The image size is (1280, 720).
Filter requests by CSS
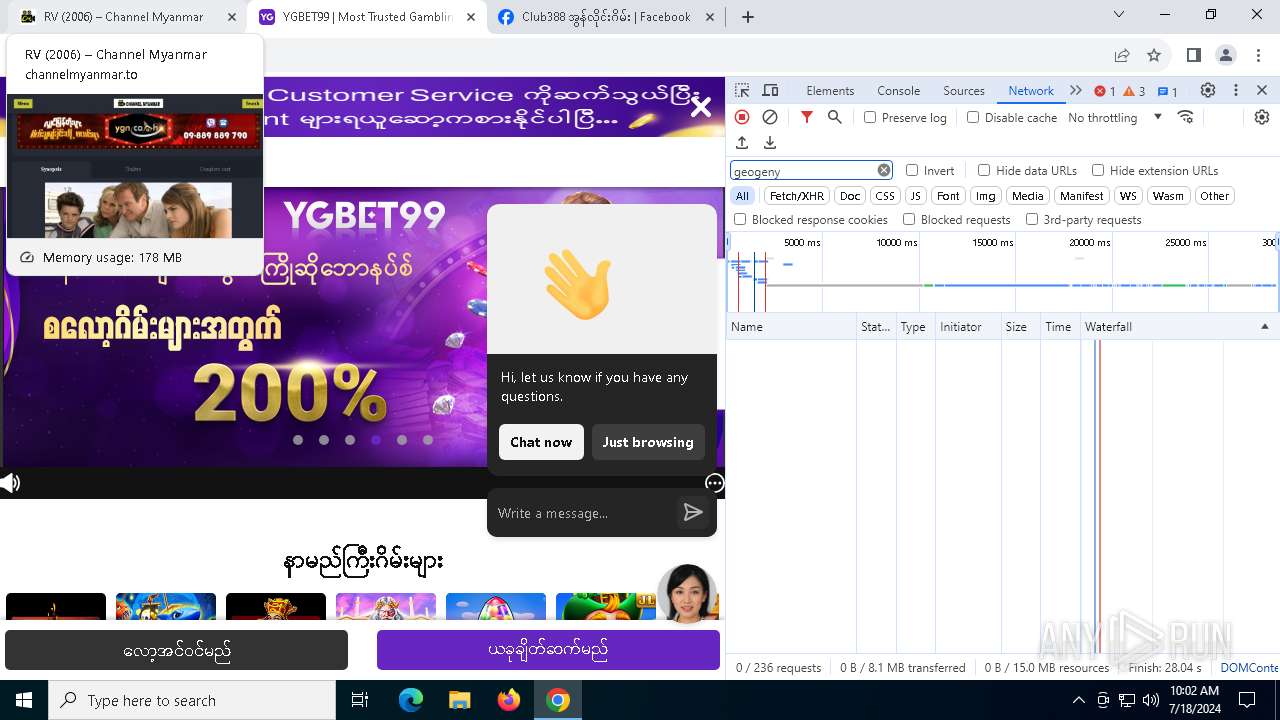pos(885,196)
